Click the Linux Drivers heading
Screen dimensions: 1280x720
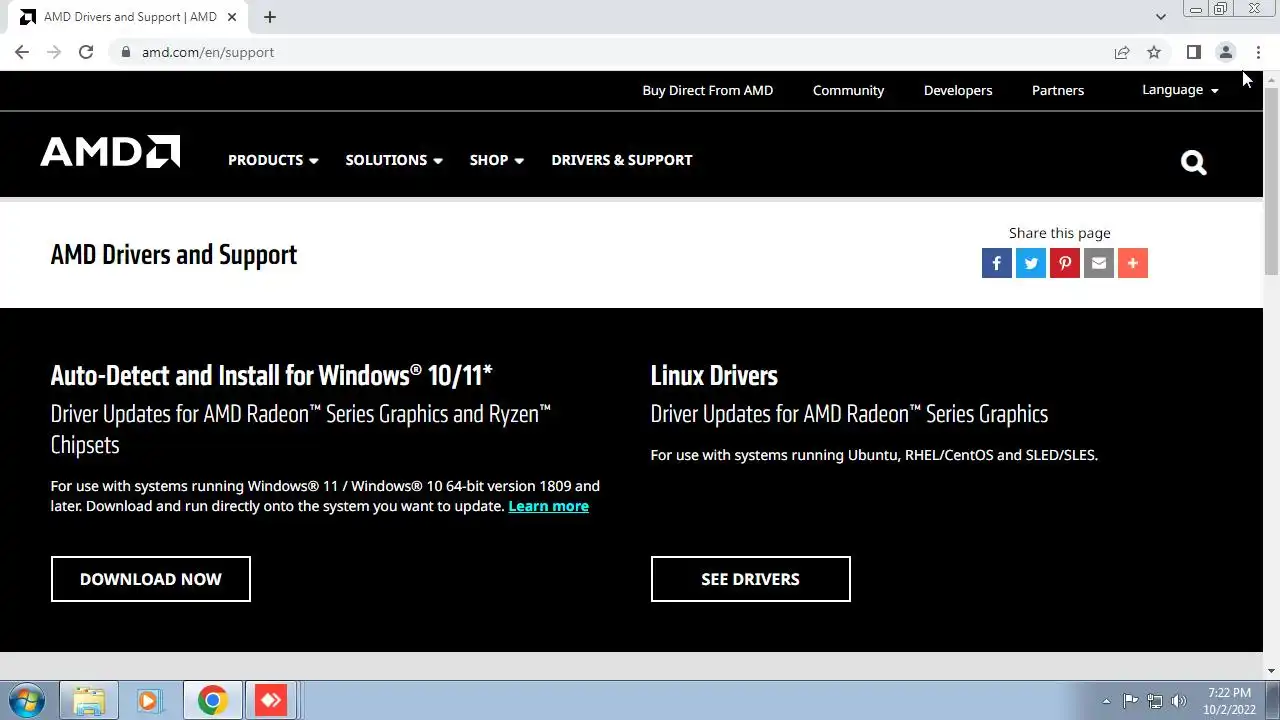click(714, 376)
